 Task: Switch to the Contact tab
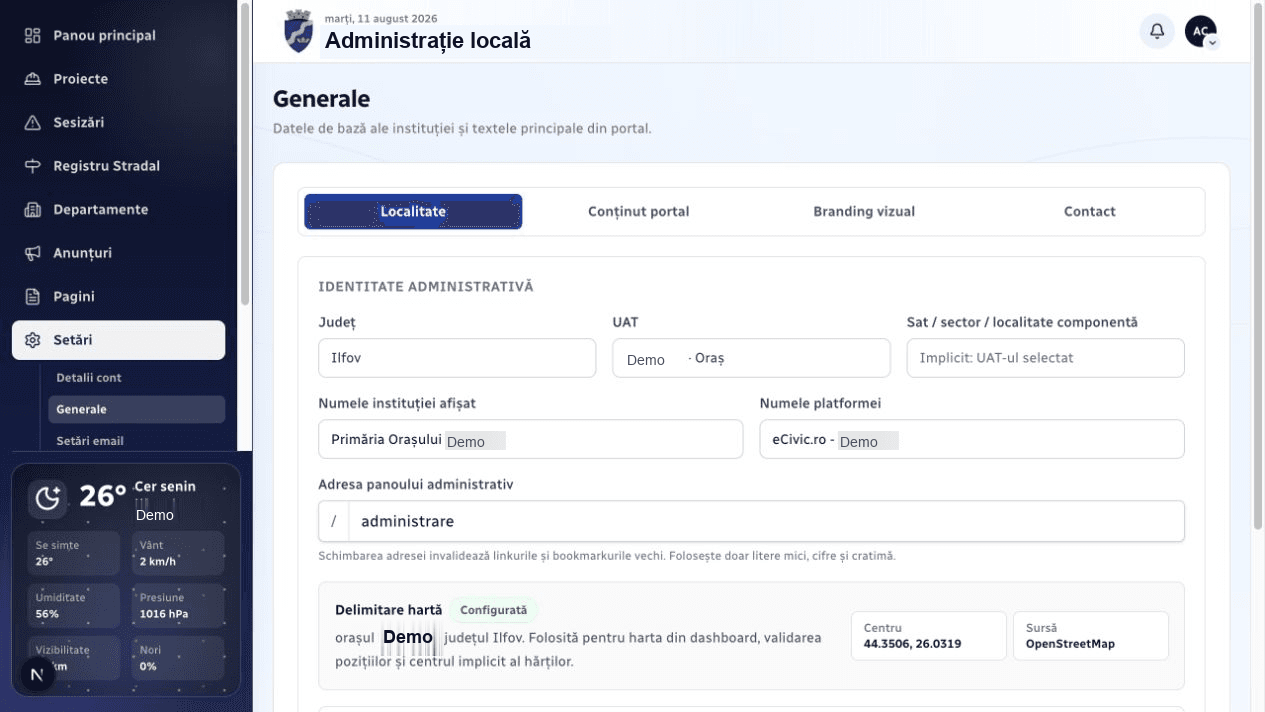[x=1090, y=212]
